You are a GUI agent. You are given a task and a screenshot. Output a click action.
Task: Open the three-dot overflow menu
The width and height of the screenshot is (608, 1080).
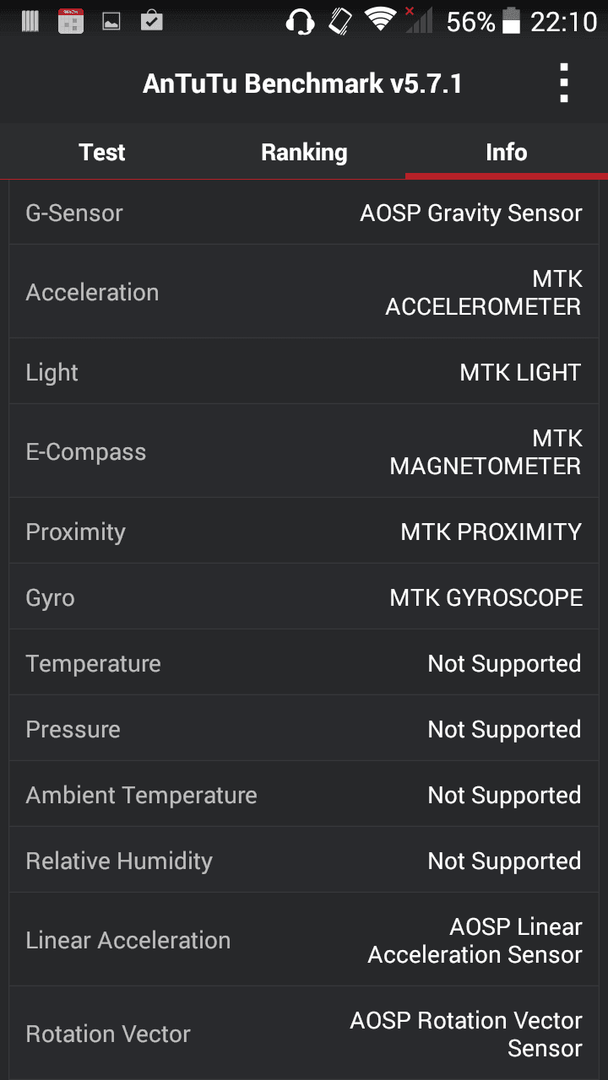pos(564,83)
